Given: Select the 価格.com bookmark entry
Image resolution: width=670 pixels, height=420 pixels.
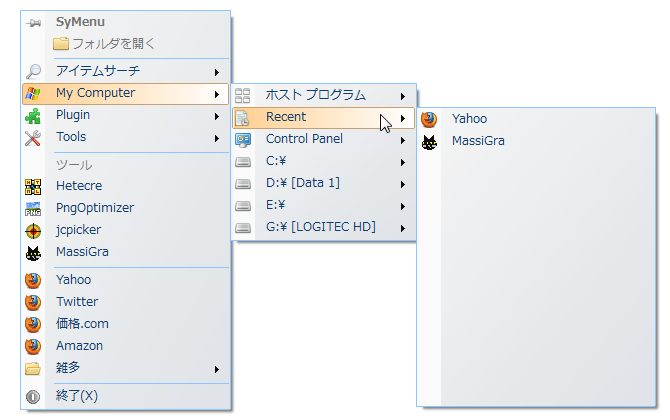Looking at the screenshot, I should point(126,324).
